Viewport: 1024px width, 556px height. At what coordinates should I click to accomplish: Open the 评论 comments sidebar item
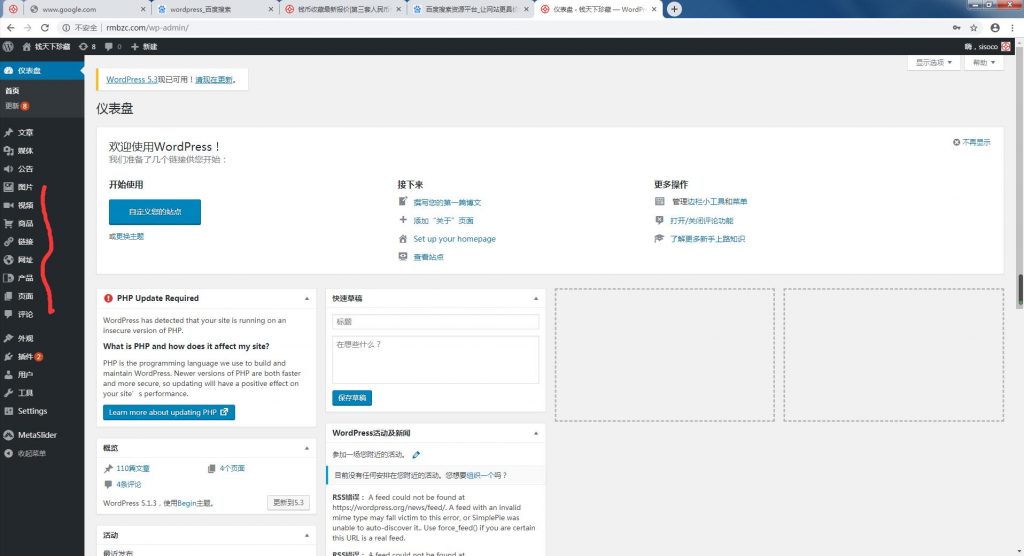click(42, 314)
